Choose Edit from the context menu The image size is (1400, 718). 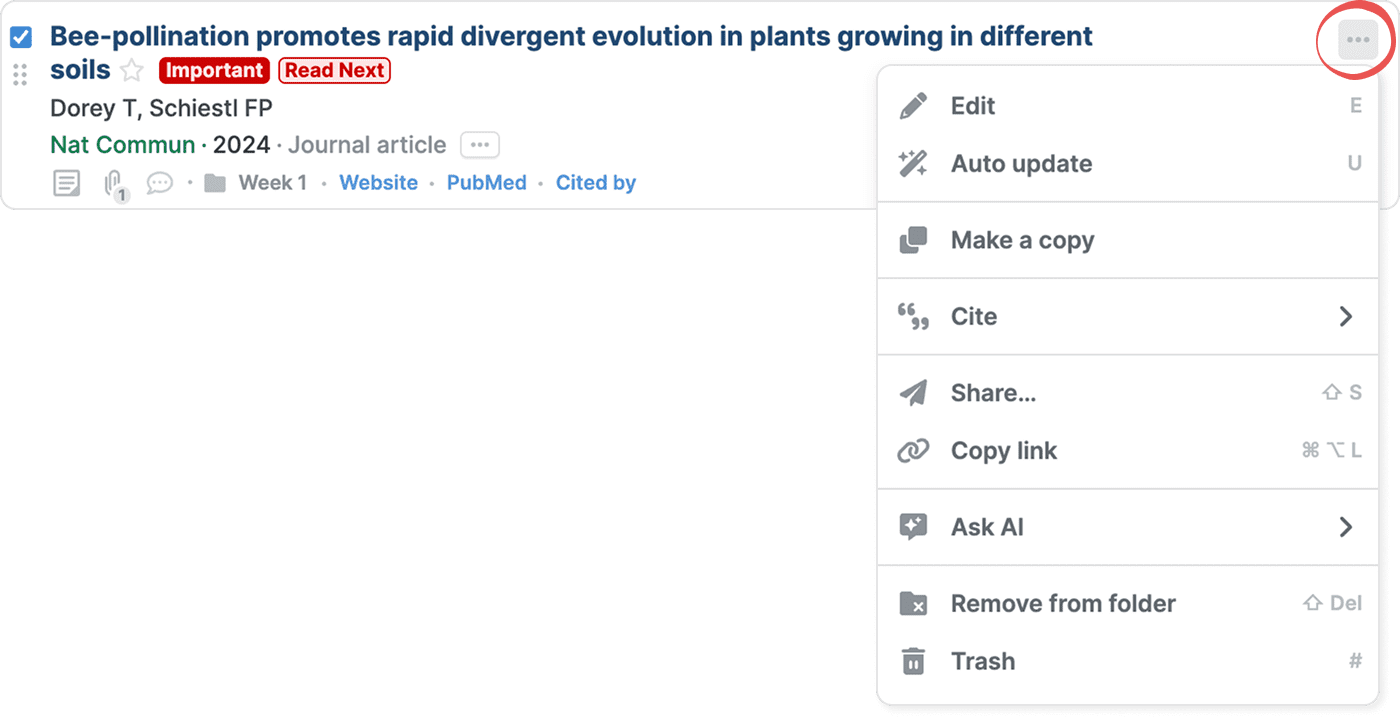point(972,106)
